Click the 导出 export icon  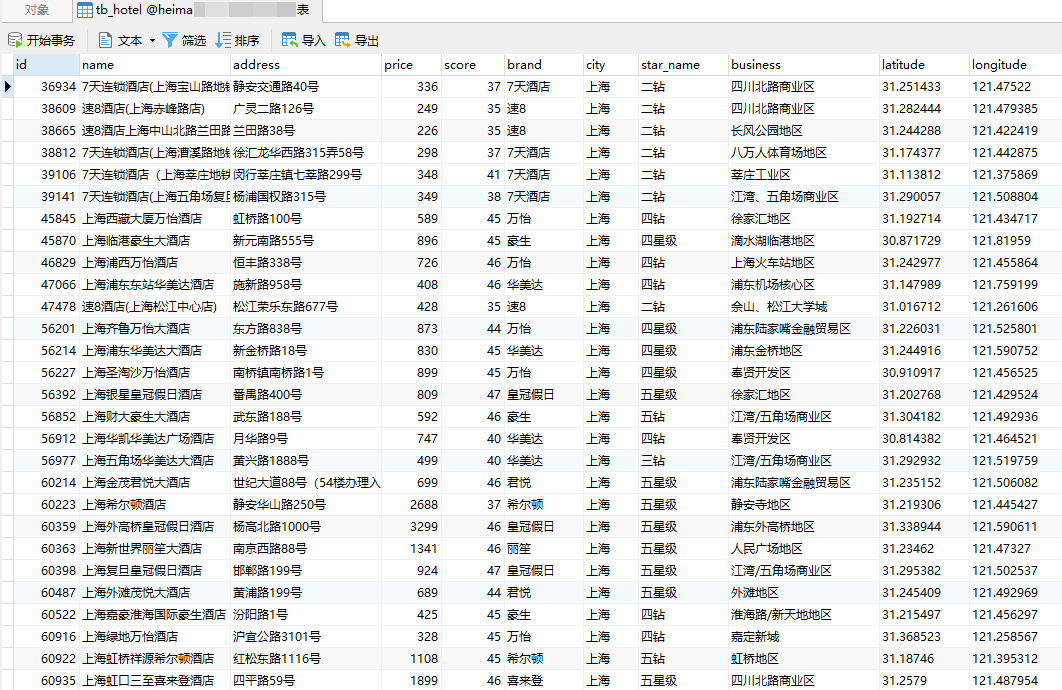click(x=343, y=41)
